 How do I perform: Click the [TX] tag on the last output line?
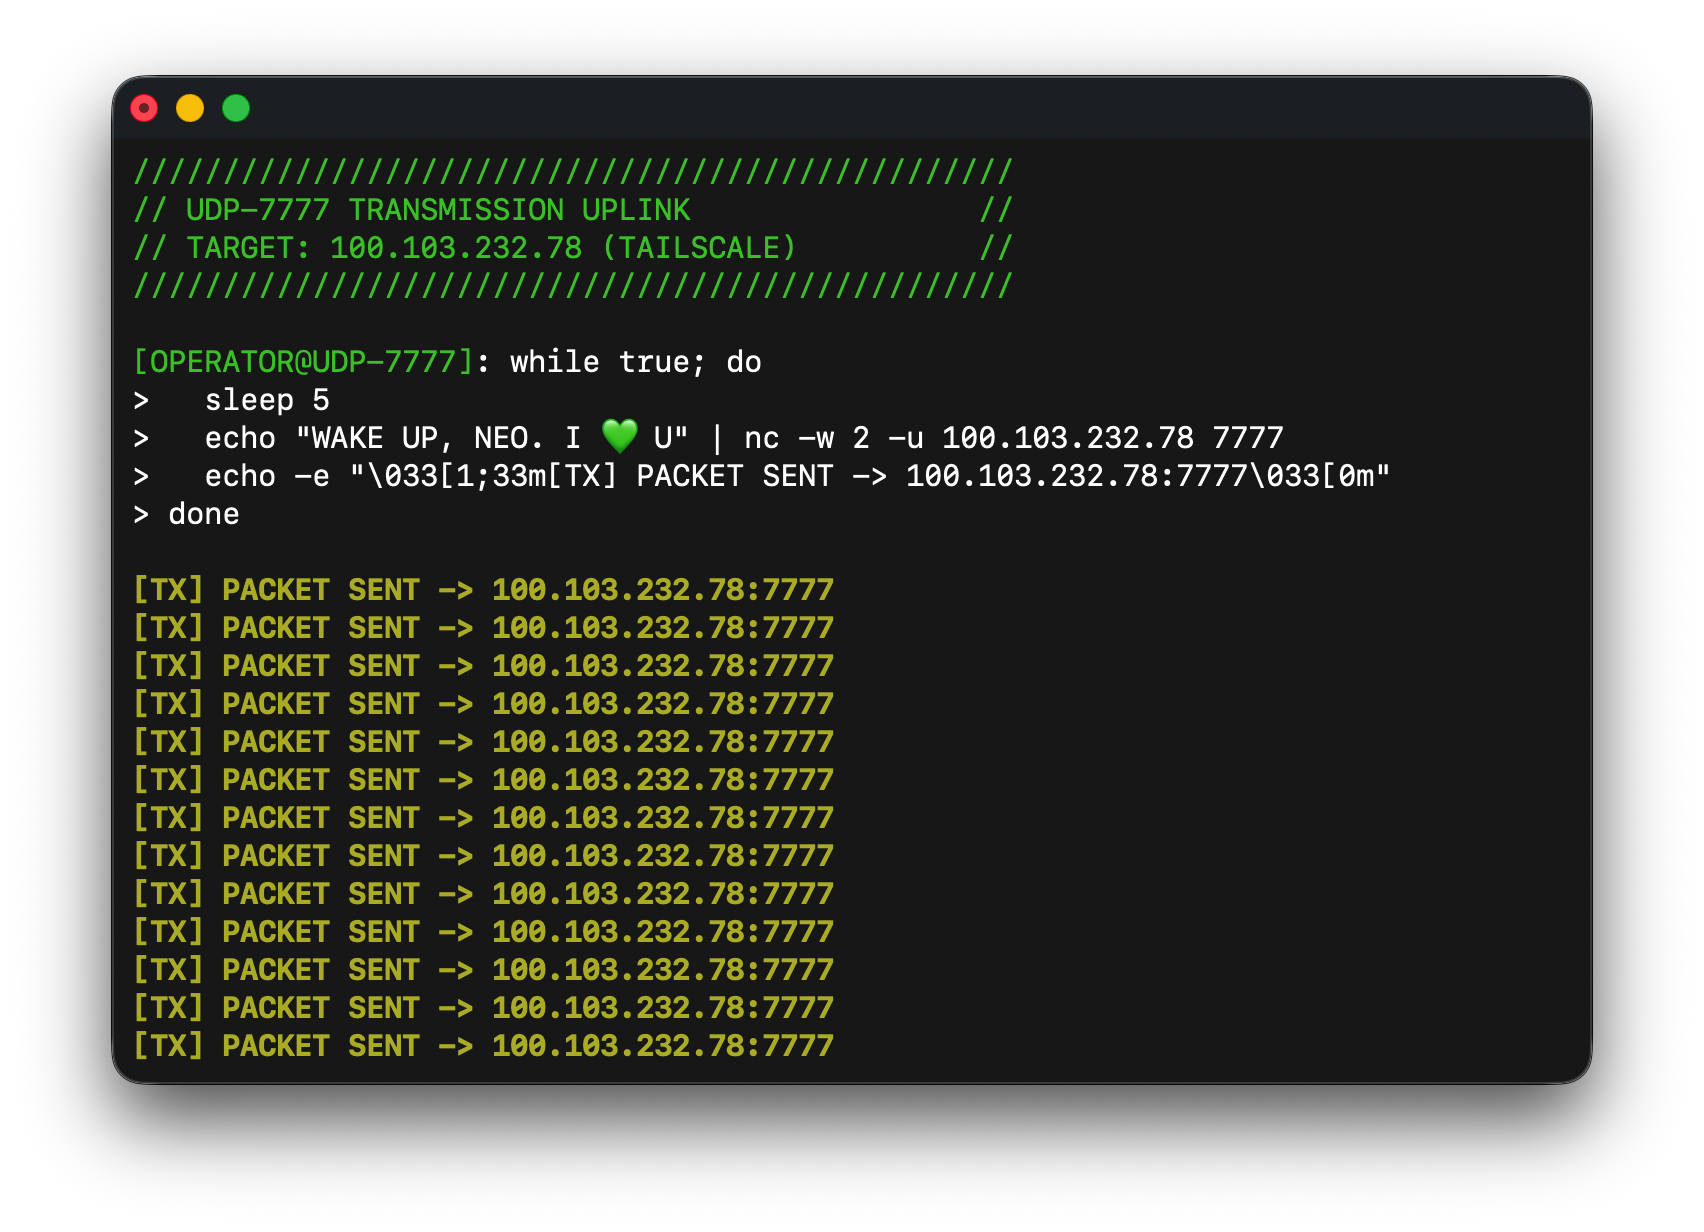tap(168, 1046)
